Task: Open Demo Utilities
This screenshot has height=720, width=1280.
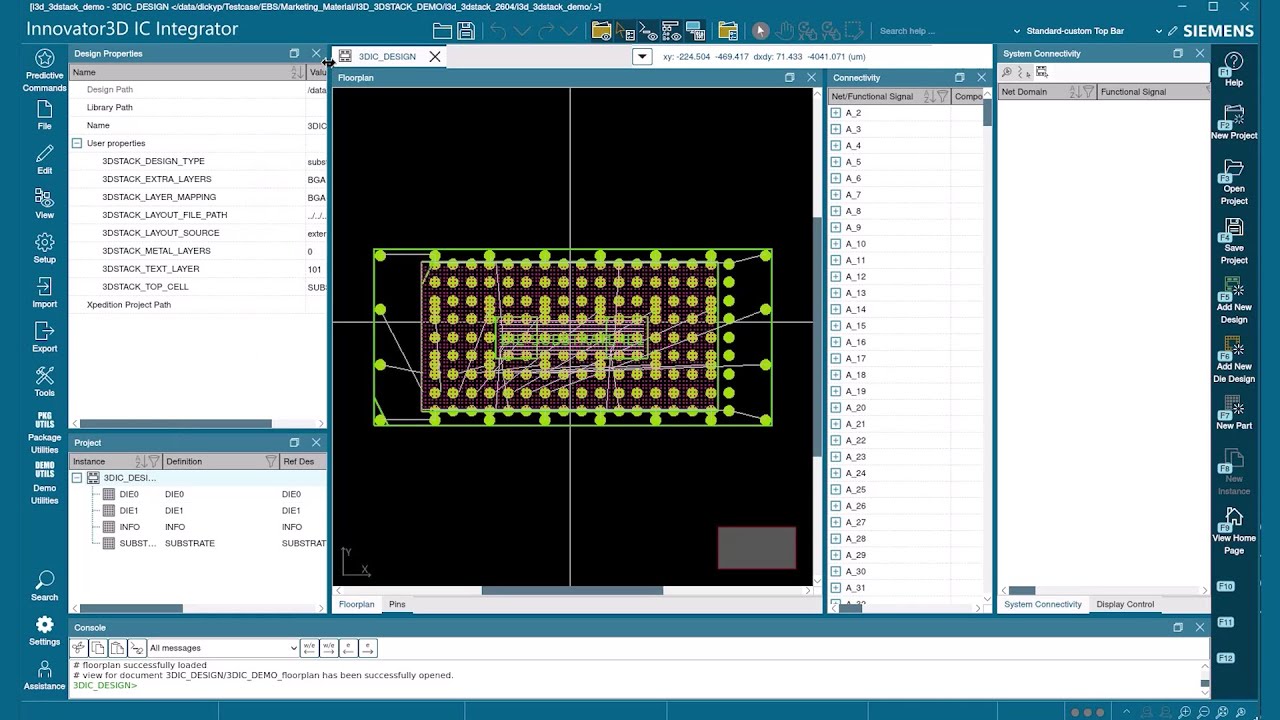Action: pos(44,483)
